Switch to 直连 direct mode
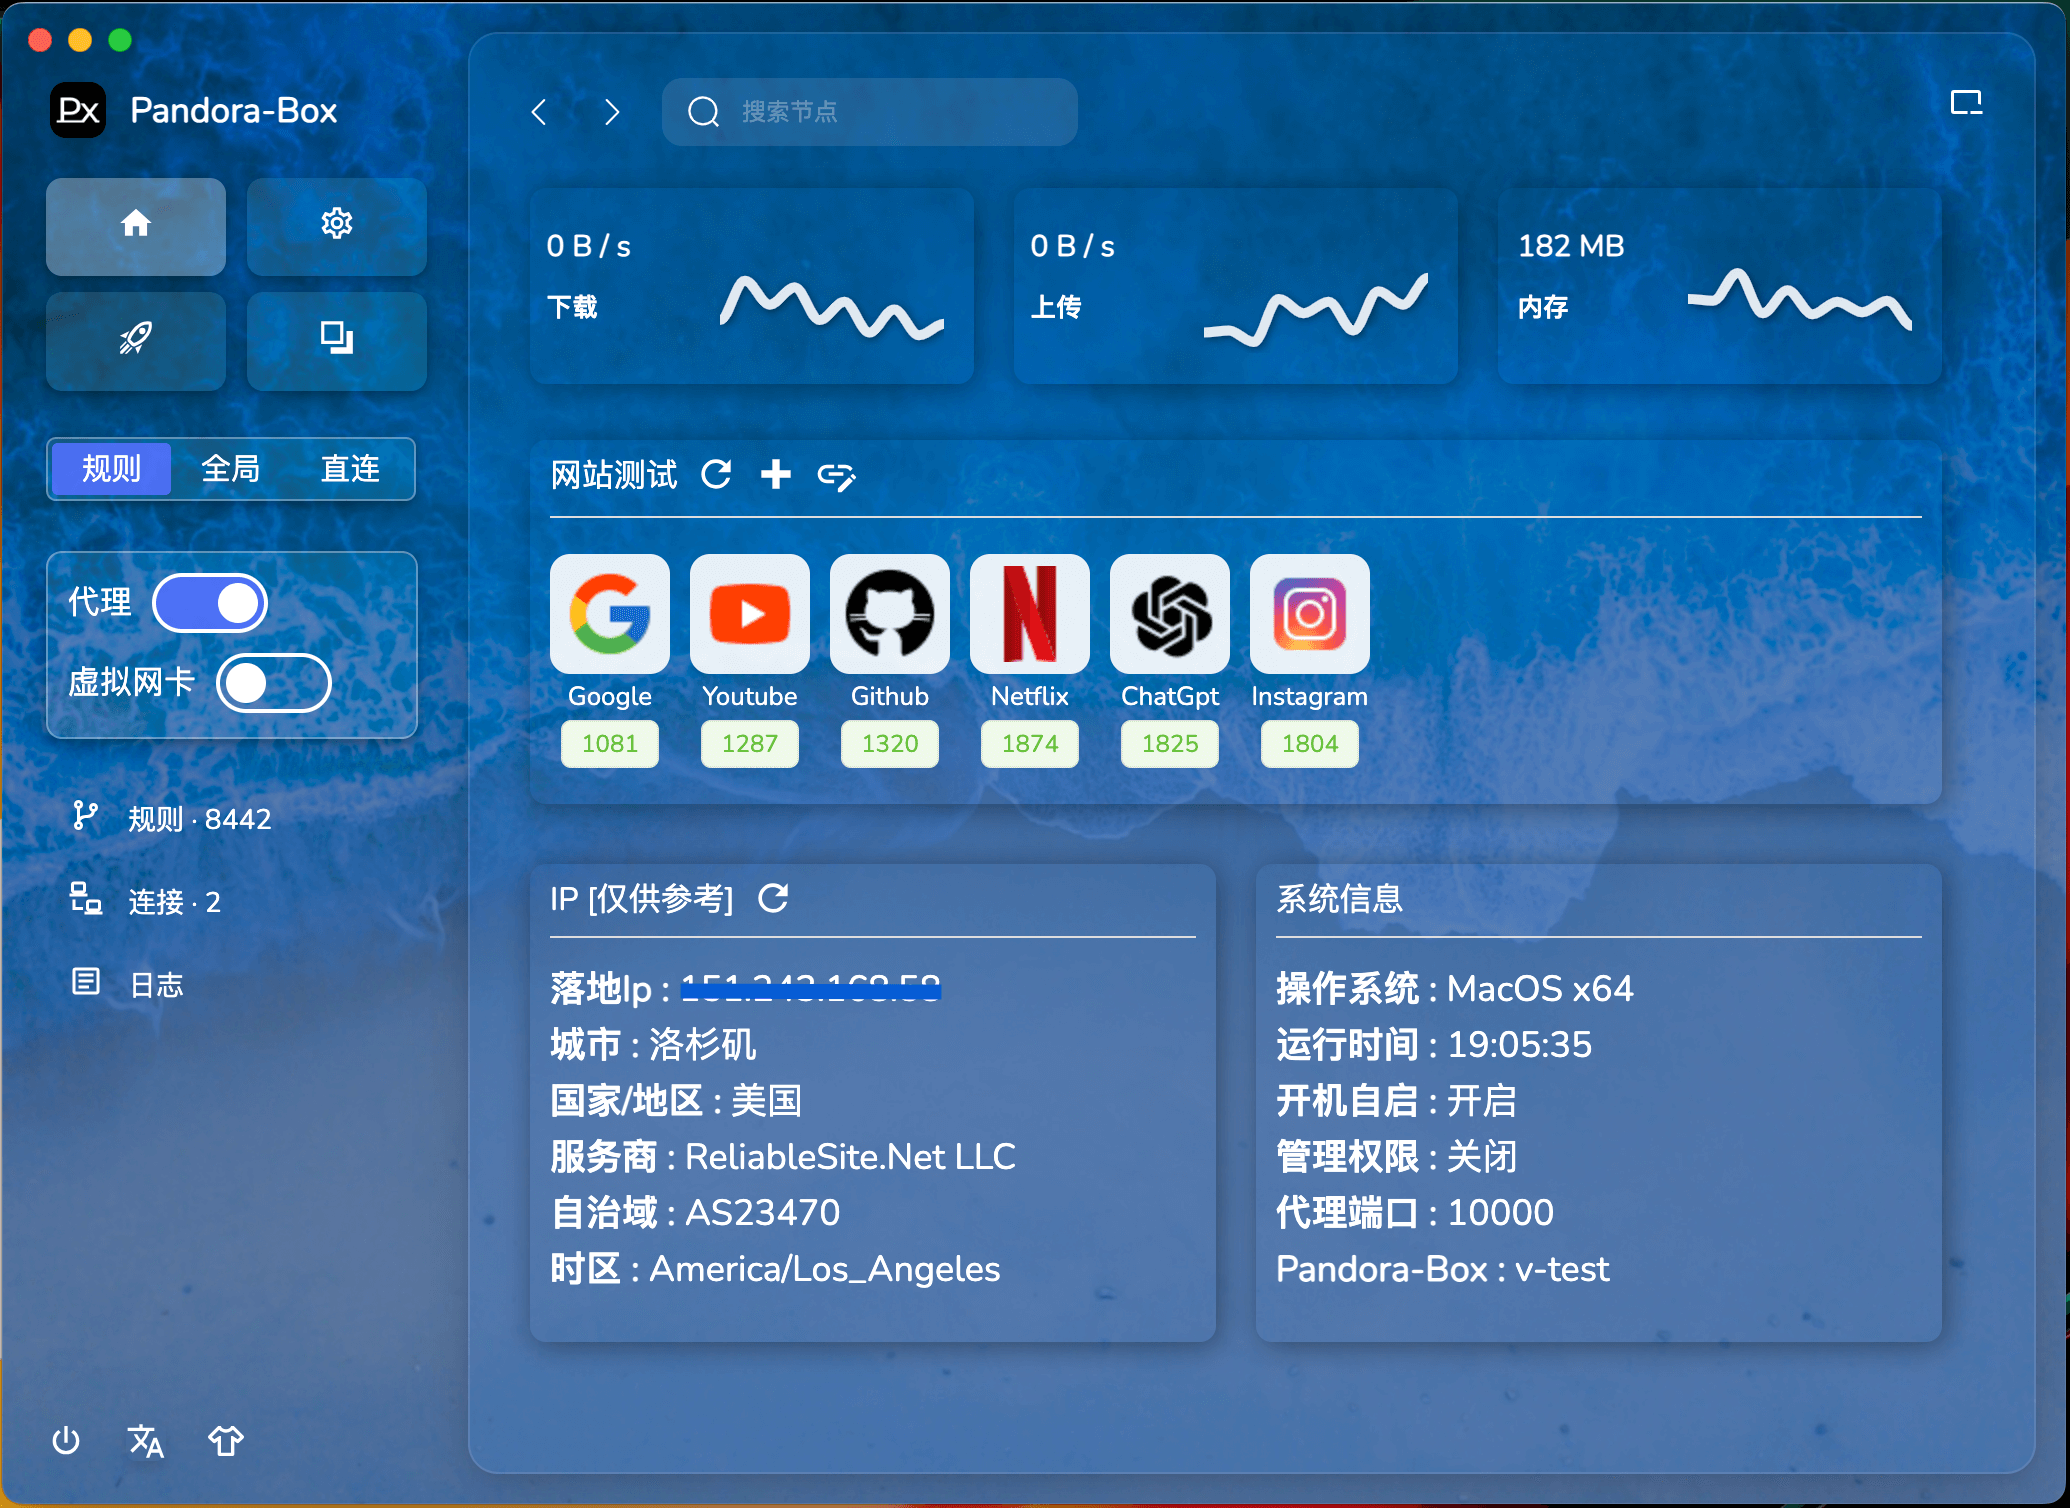 tap(350, 468)
